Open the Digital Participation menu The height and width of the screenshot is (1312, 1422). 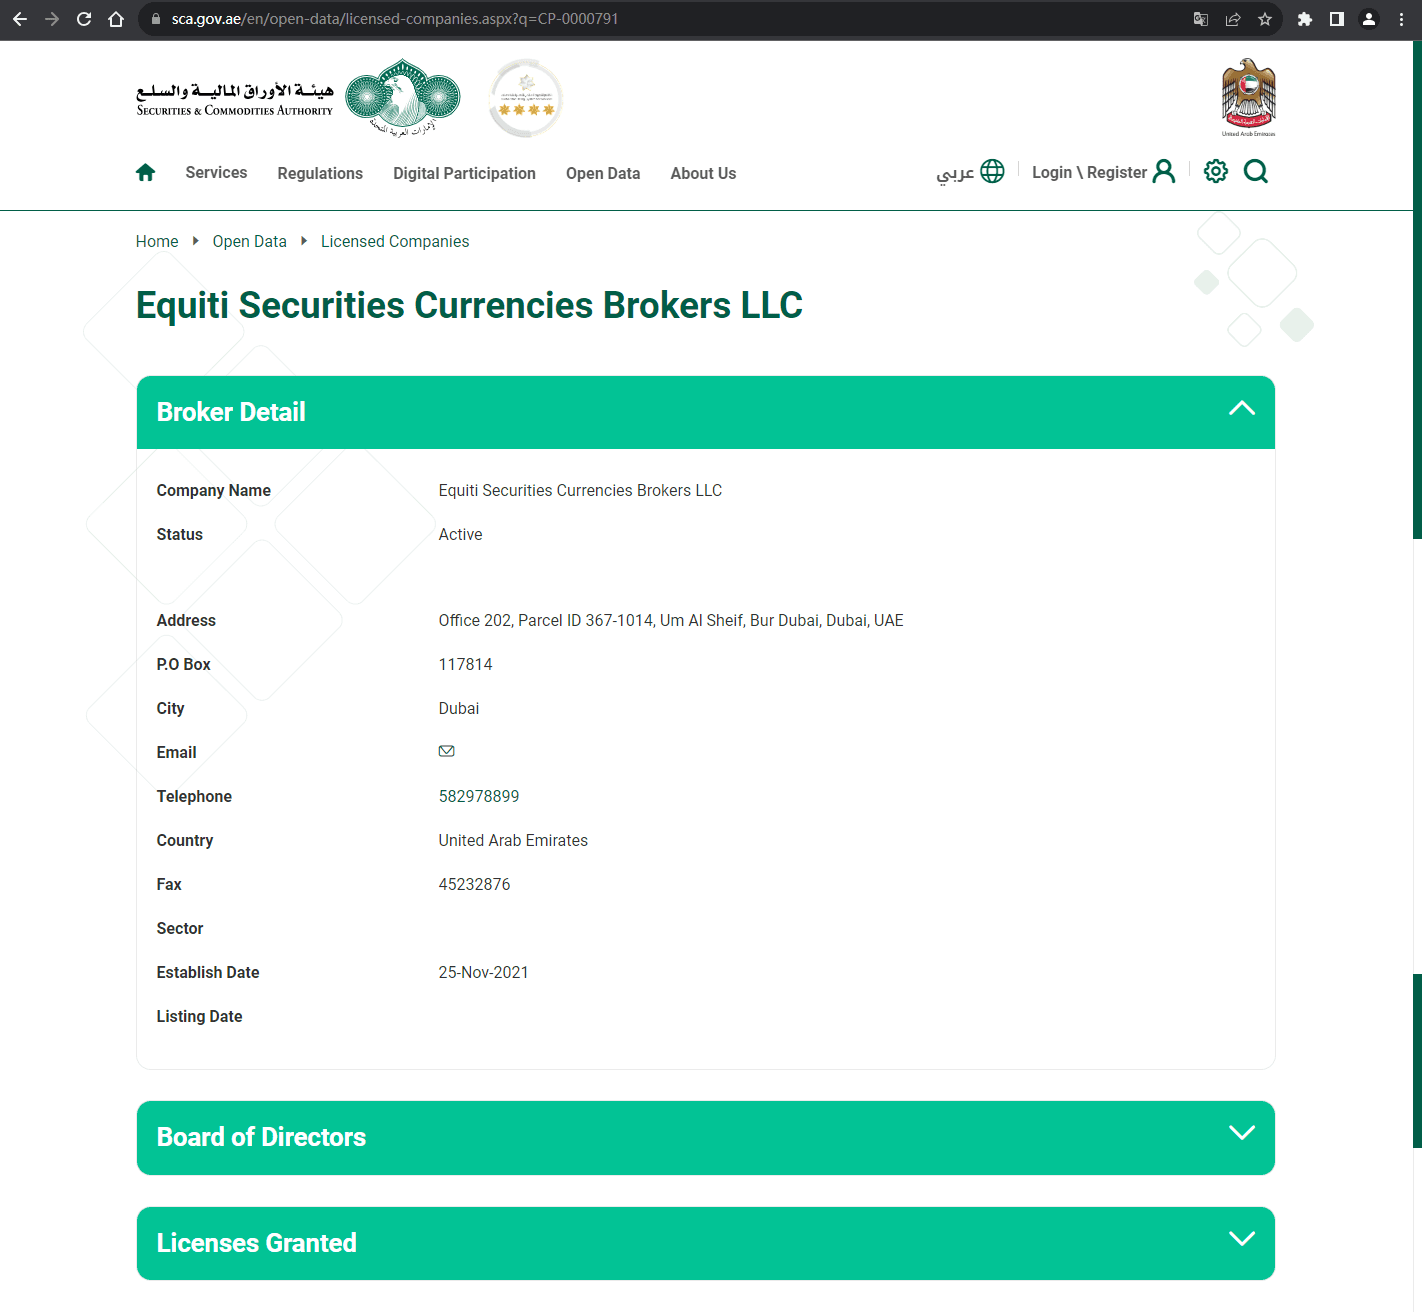pyautogui.click(x=464, y=173)
